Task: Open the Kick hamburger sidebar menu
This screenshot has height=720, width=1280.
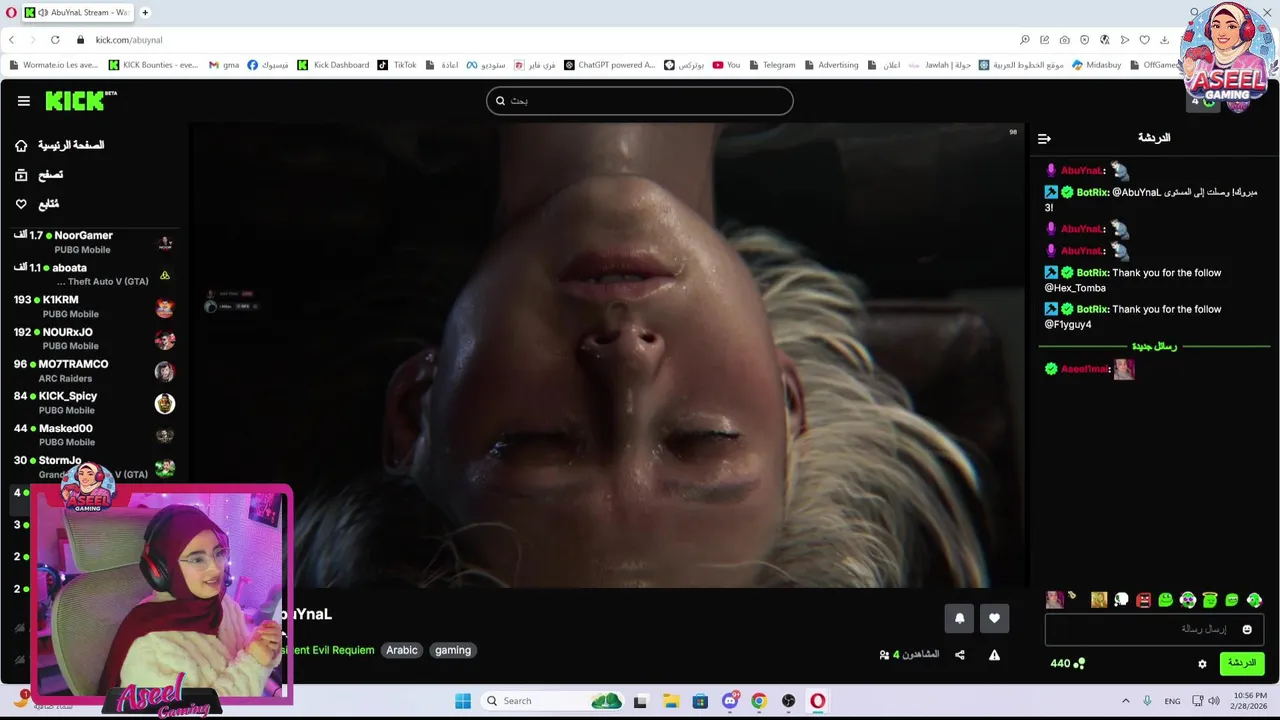Action: coord(23,101)
